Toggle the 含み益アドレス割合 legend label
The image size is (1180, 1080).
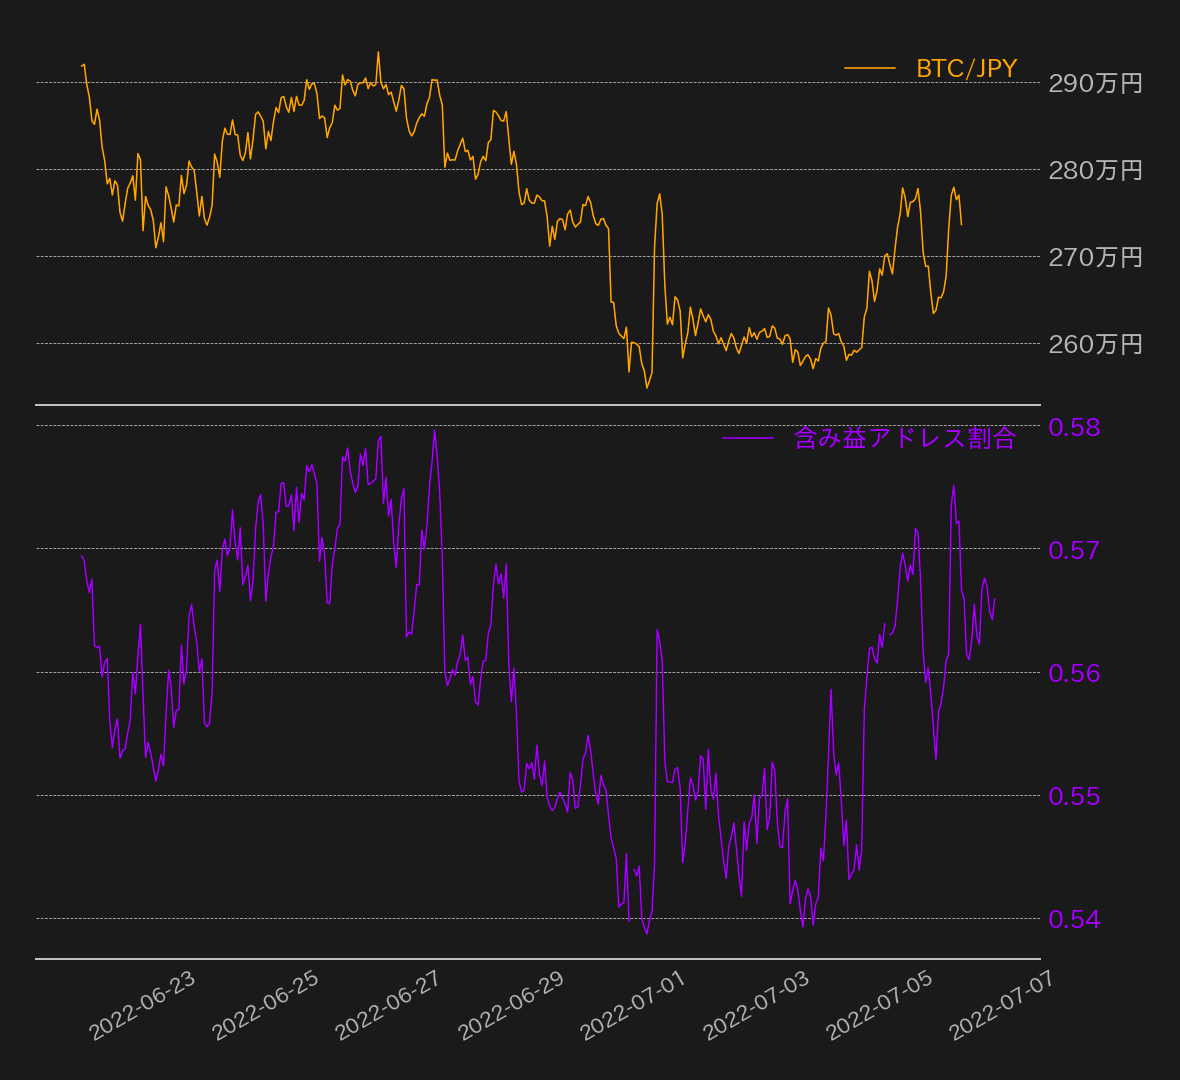pyautogui.click(x=904, y=438)
